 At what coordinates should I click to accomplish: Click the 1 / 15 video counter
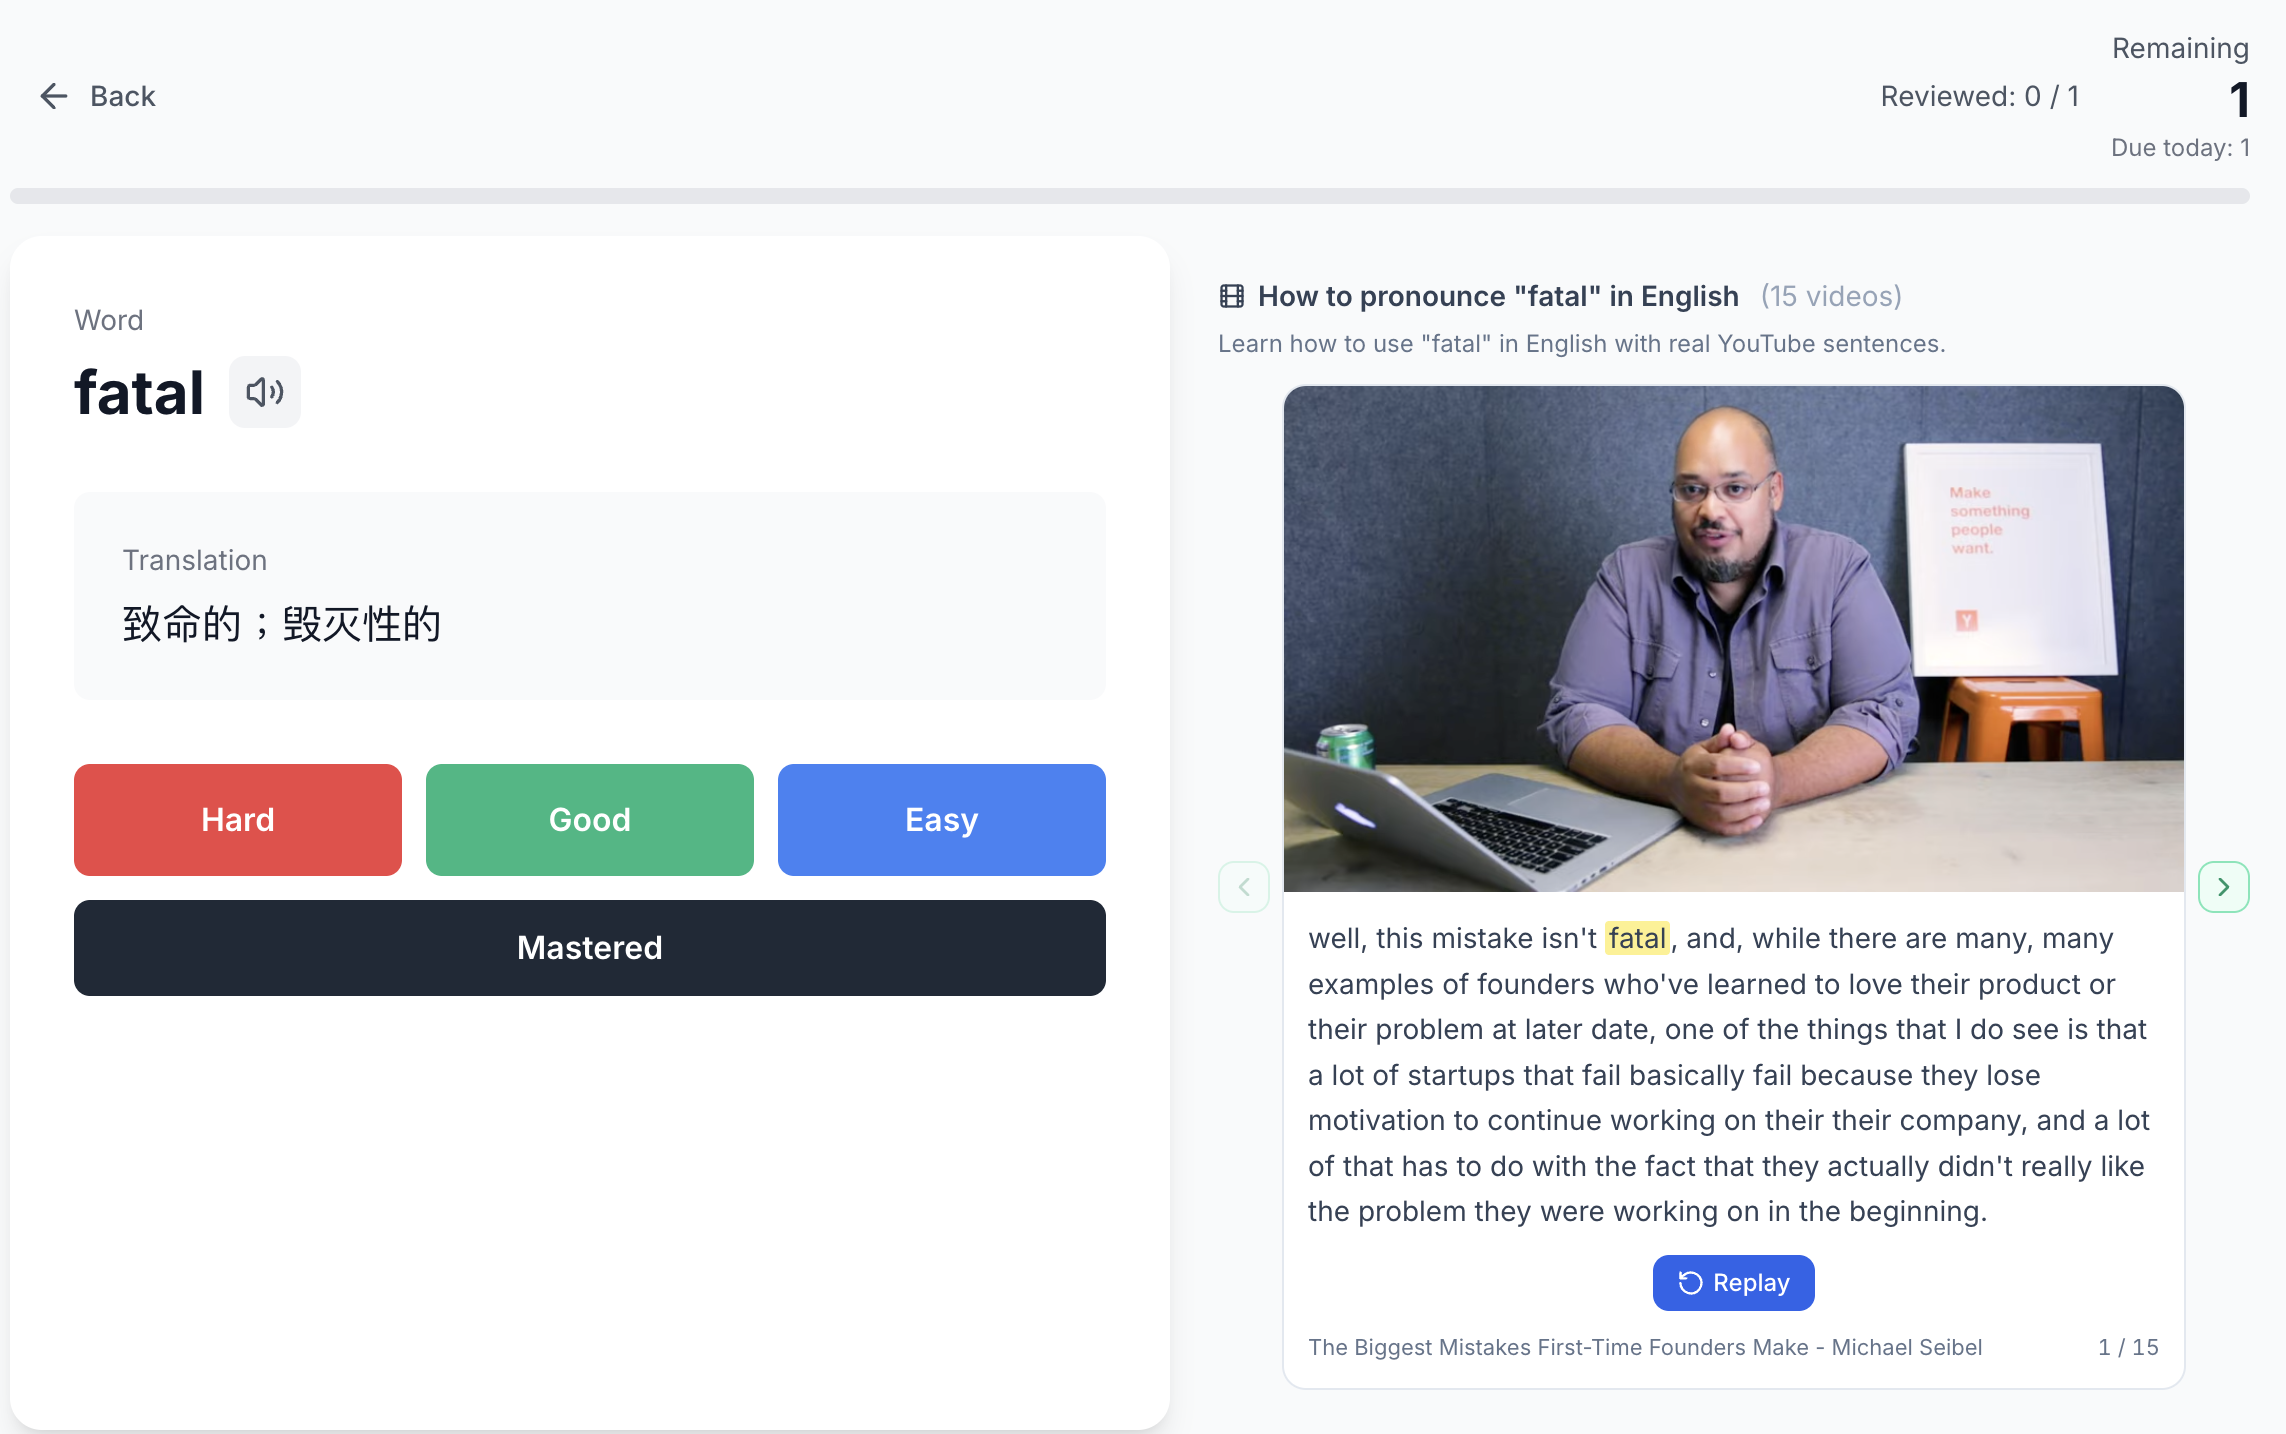[x=2128, y=1347]
